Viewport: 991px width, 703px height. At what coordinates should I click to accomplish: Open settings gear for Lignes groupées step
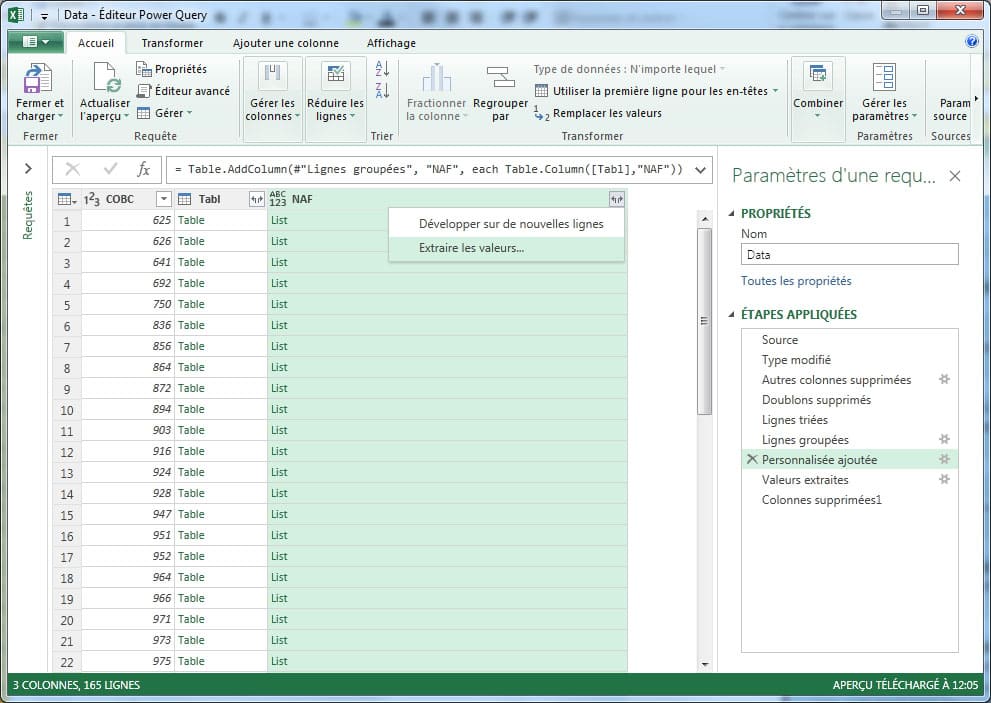[x=943, y=440]
